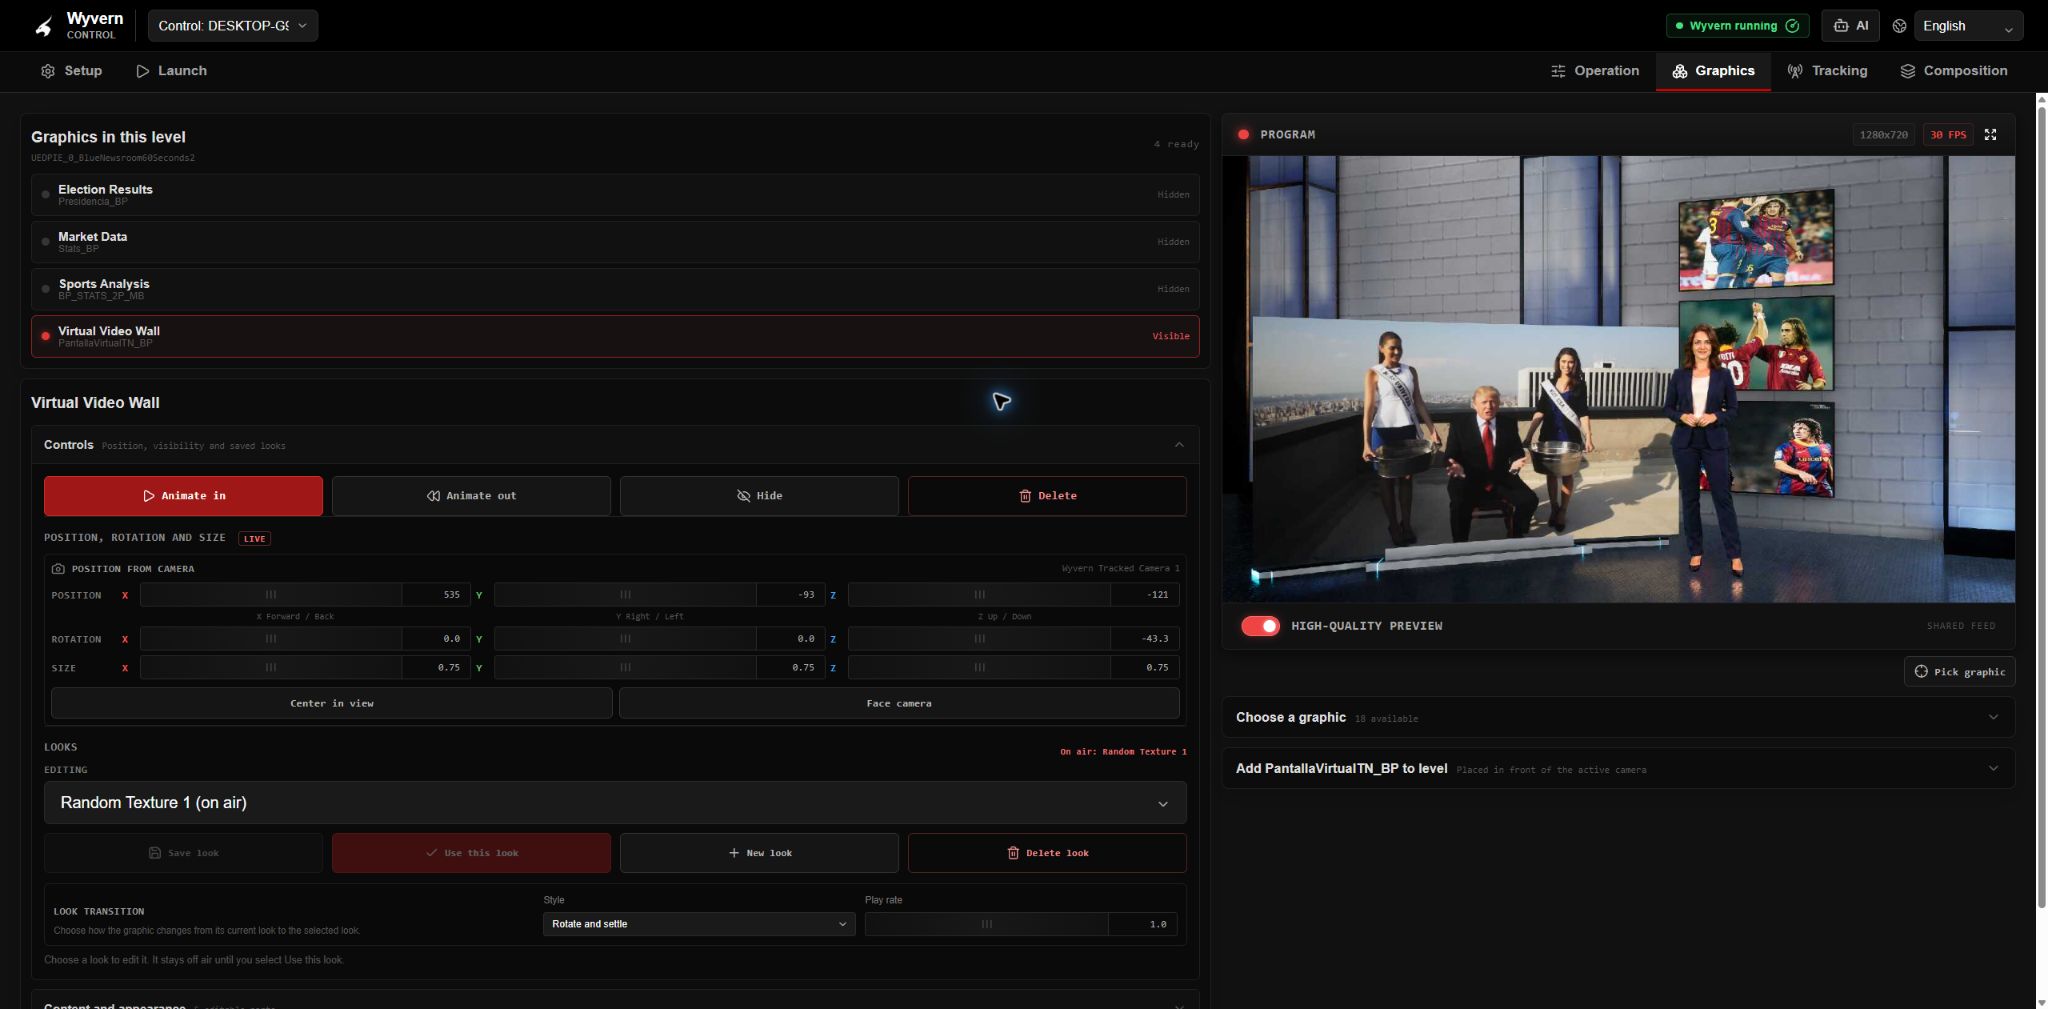Click the Use this look button
This screenshot has height=1009, width=2048.
[471, 853]
